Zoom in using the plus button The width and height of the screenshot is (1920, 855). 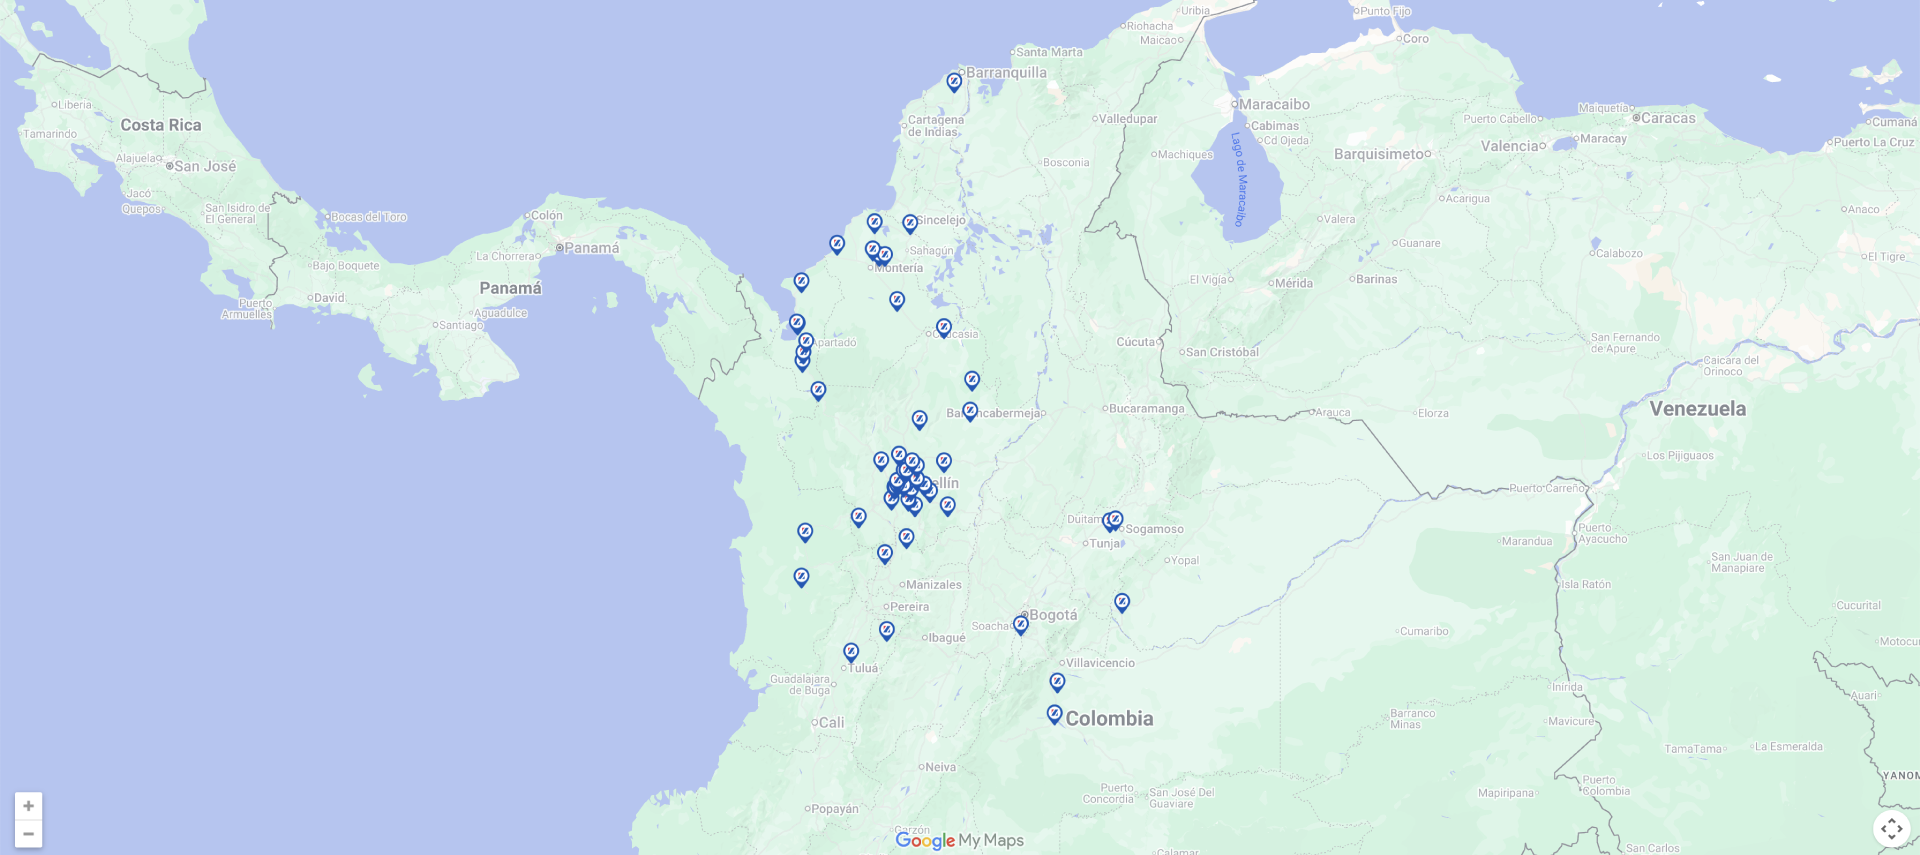(28, 806)
